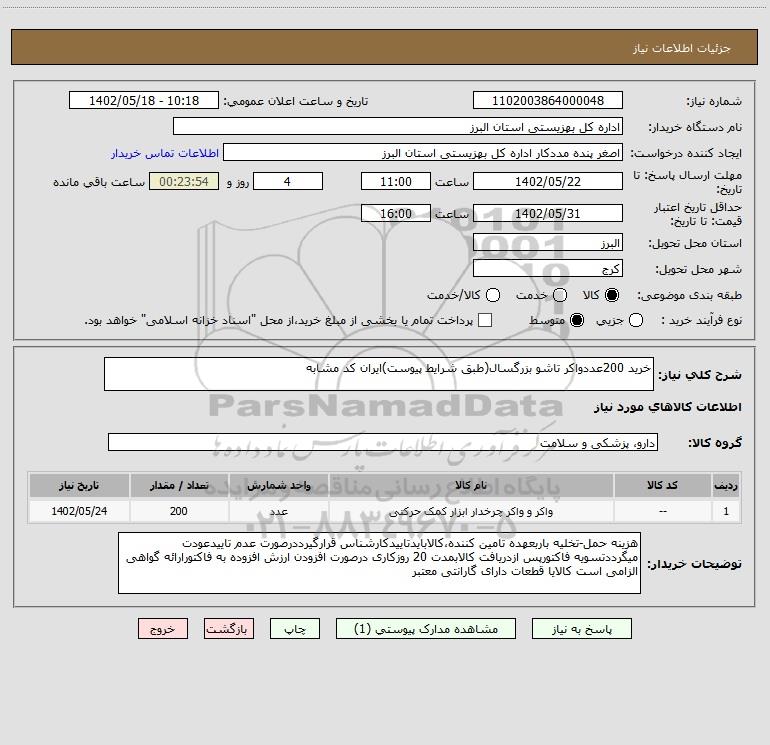Viewport: 770px width, 745px height.
Task: Click row number 1 cell
Action: pos(726,511)
